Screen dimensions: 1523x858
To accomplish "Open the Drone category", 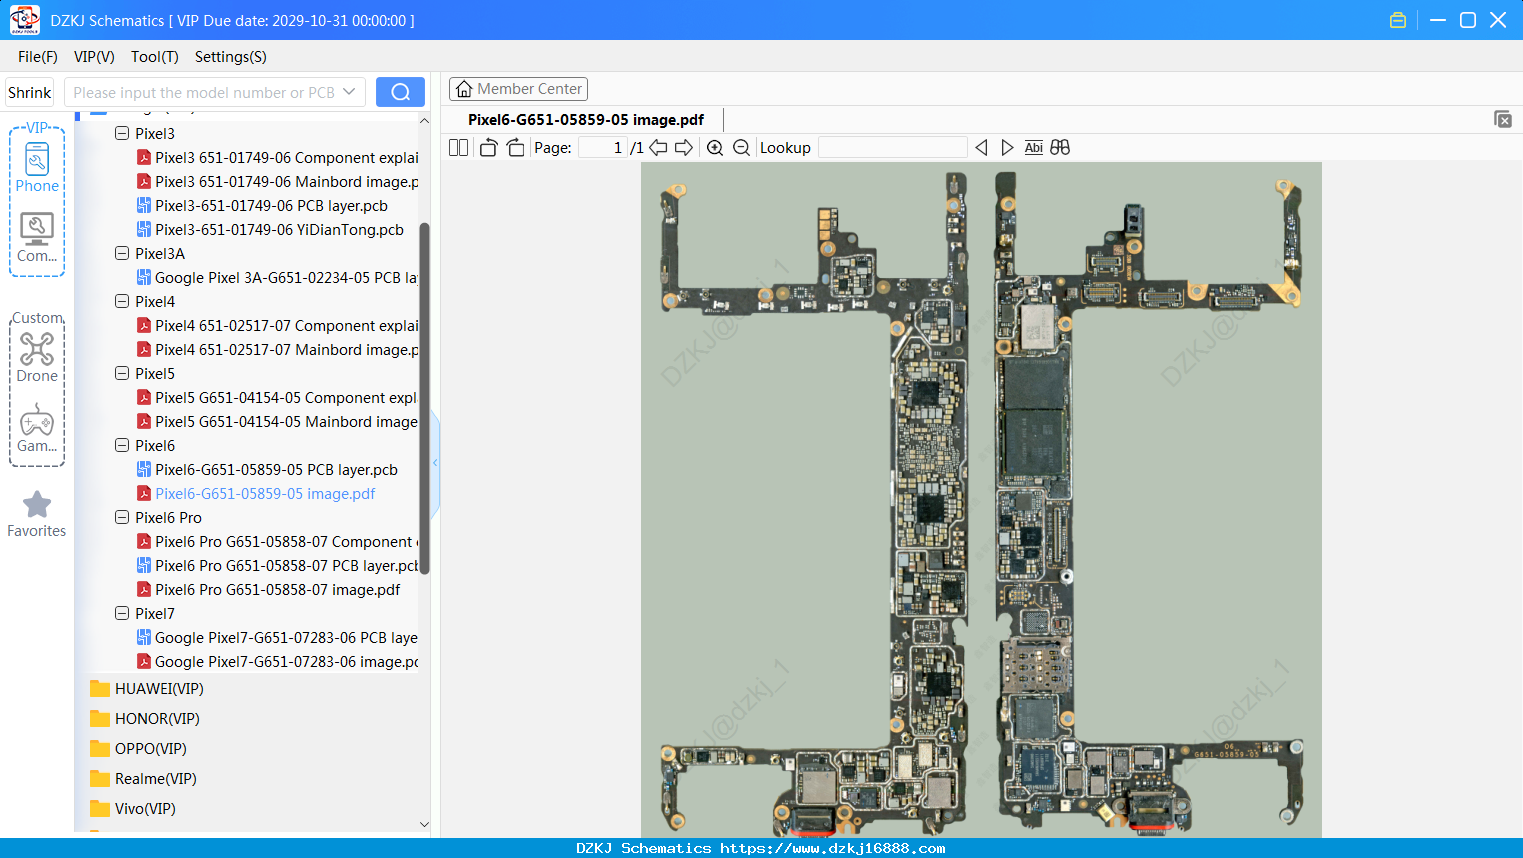I will (x=37, y=357).
